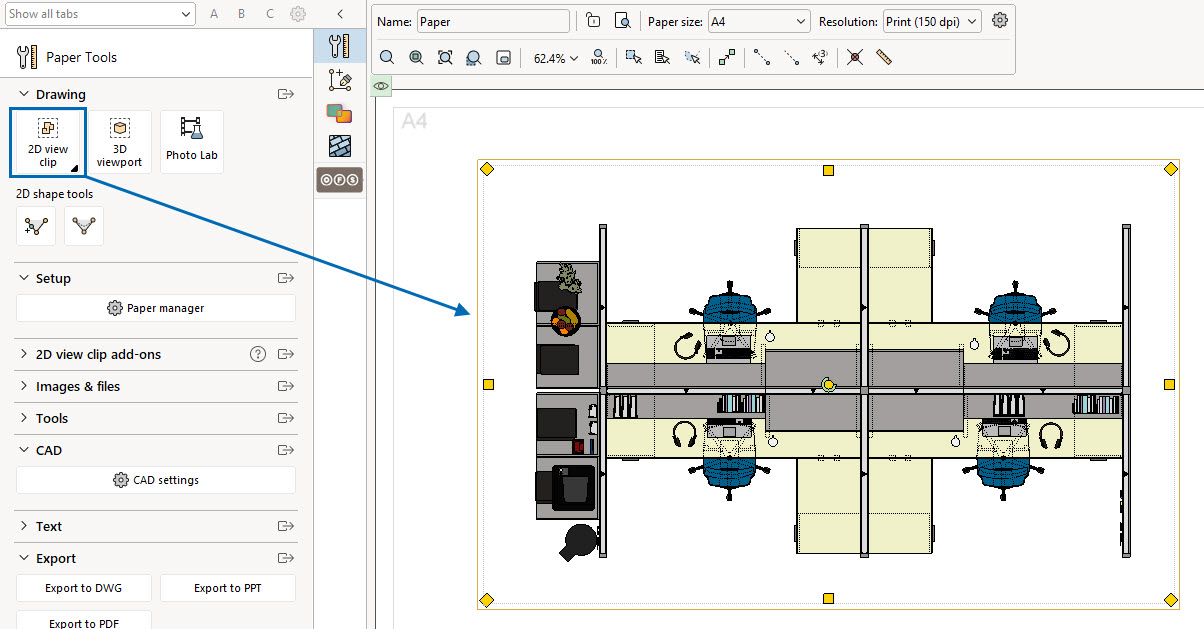This screenshot has height=629, width=1204.
Task: Click the zoom in magnifier with filled center
Action: (x=417, y=58)
